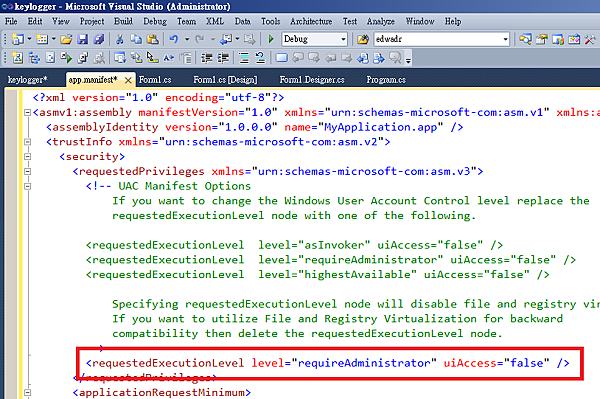Open the Add New Item dropdown arrow
This screenshot has width=600, height=399.
pos(53,39)
